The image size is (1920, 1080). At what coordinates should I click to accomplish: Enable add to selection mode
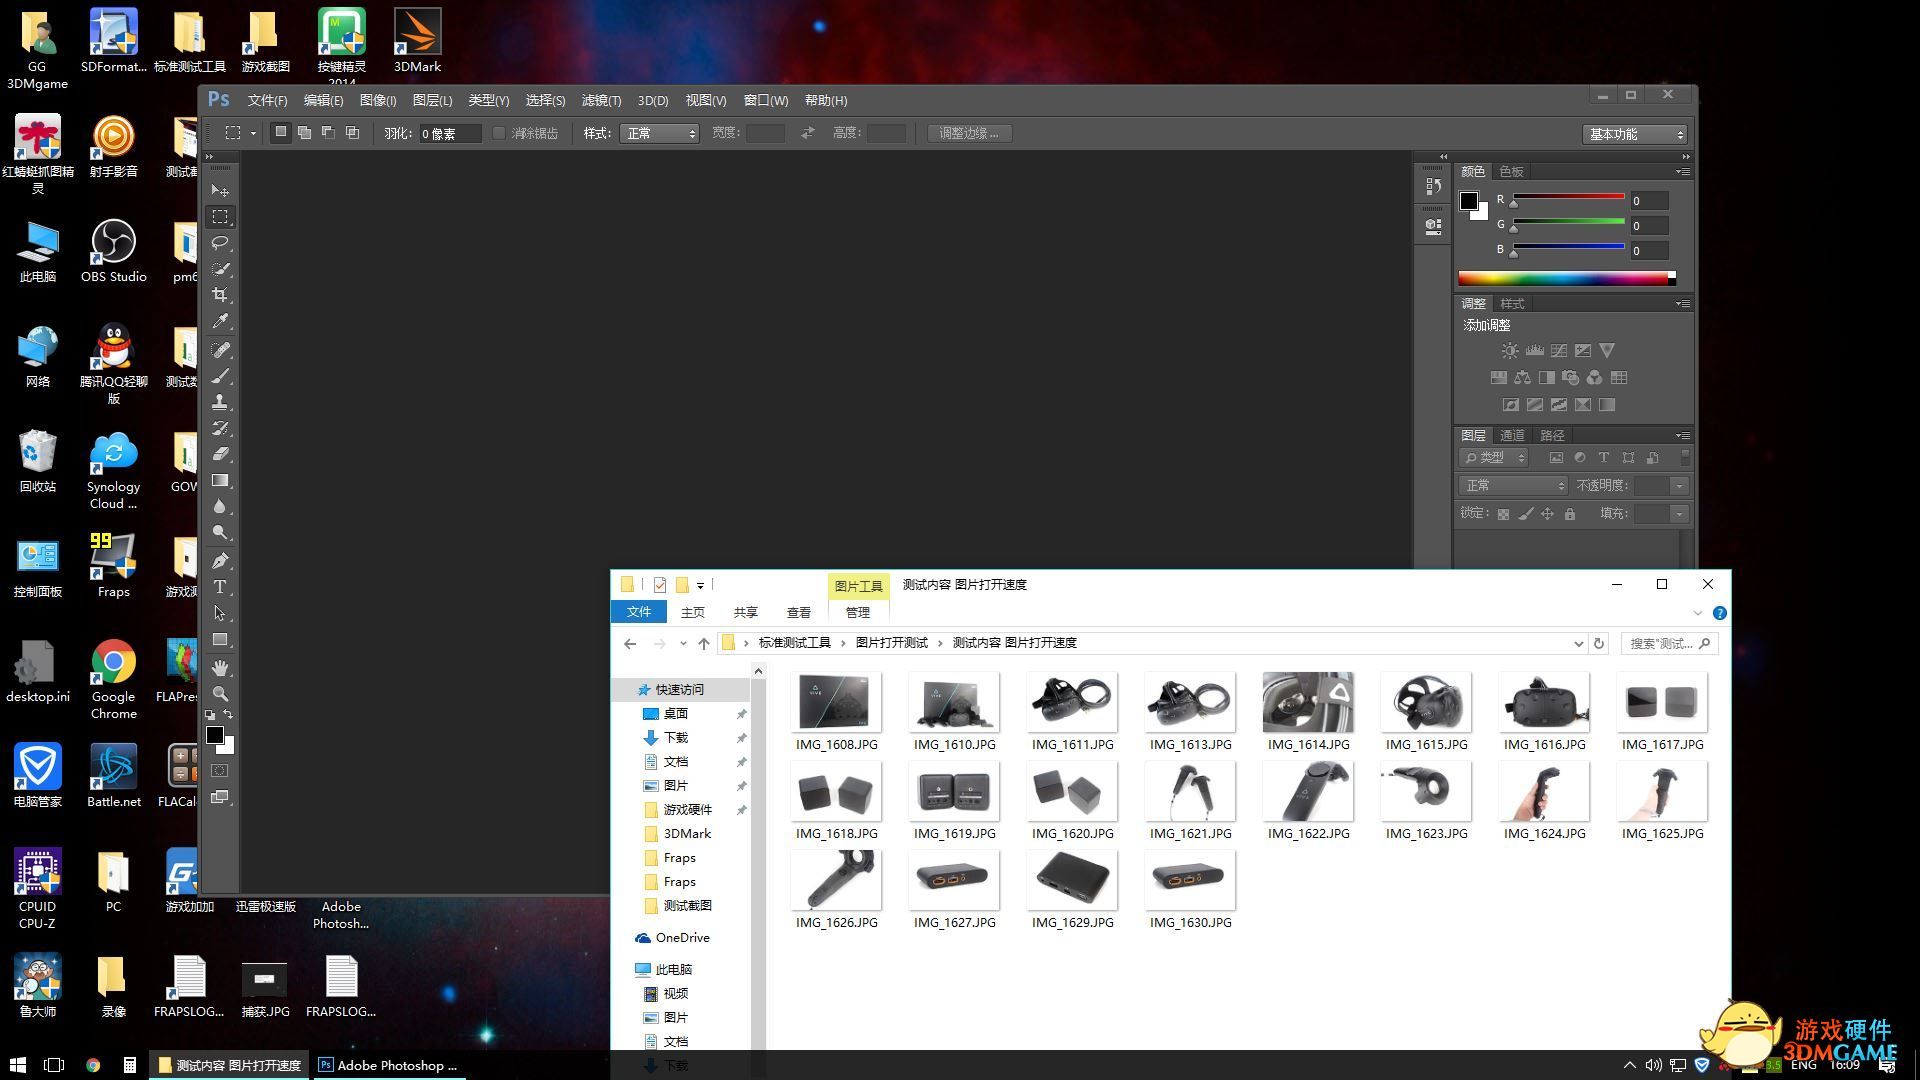304,133
